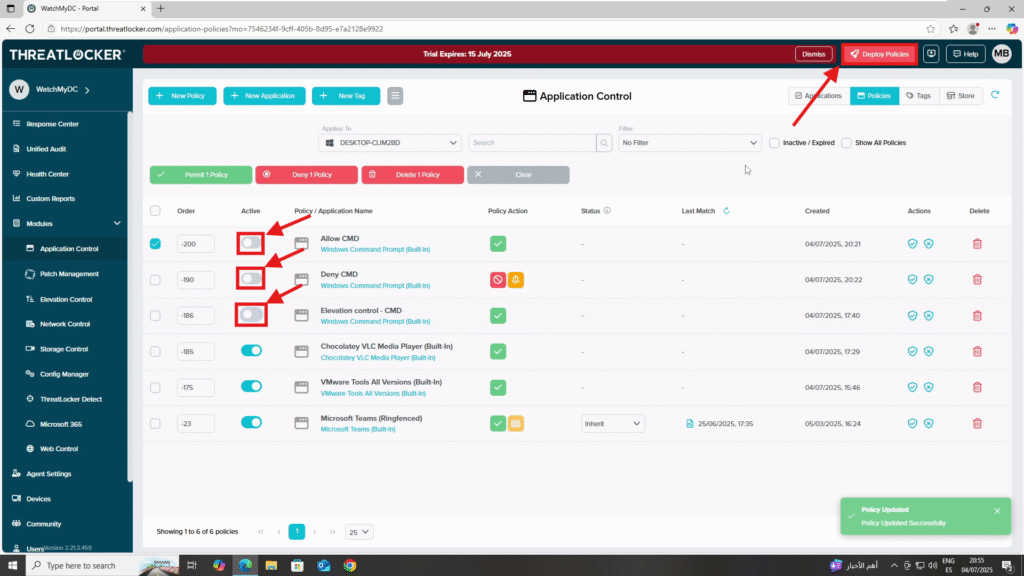Clear the current policy selection
The image size is (1024, 576).
(518, 174)
